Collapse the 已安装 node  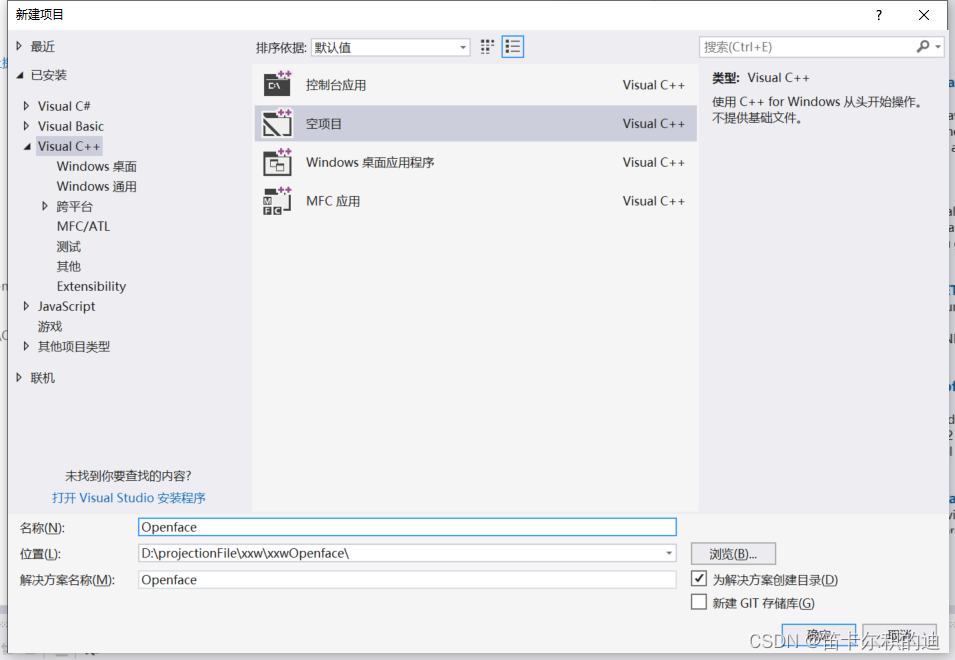pos(19,75)
